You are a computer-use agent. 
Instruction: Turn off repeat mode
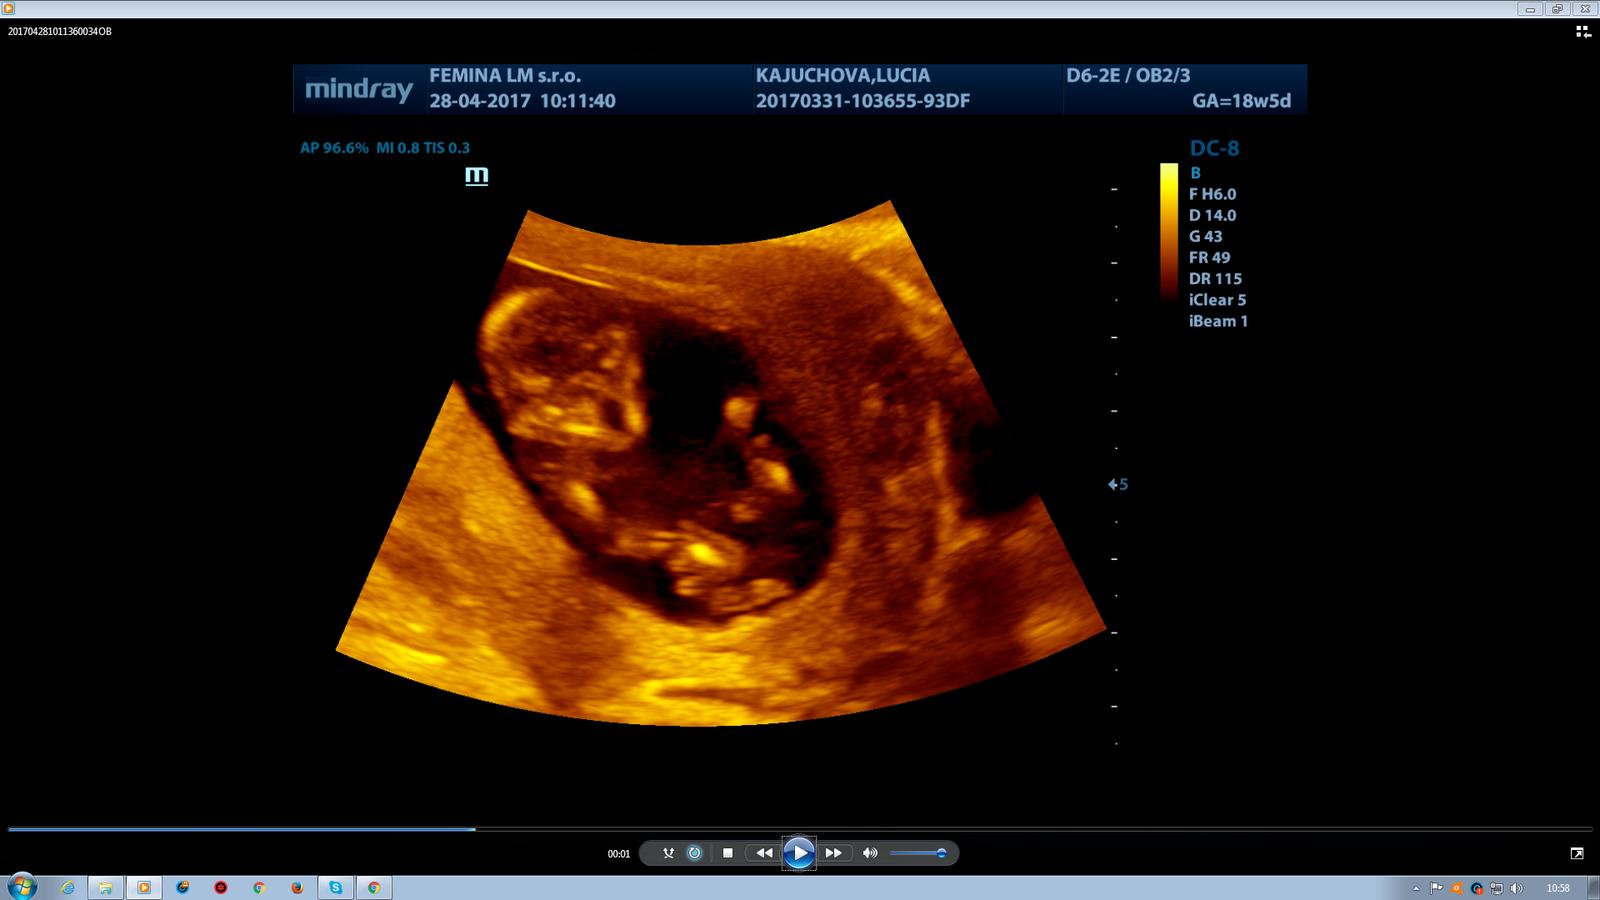pos(695,853)
